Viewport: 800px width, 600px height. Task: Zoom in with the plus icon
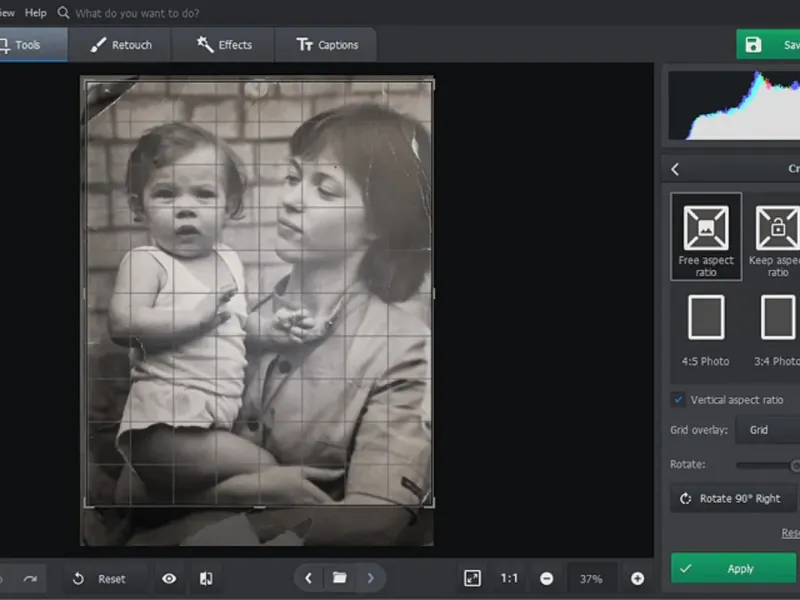pos(637,578)
